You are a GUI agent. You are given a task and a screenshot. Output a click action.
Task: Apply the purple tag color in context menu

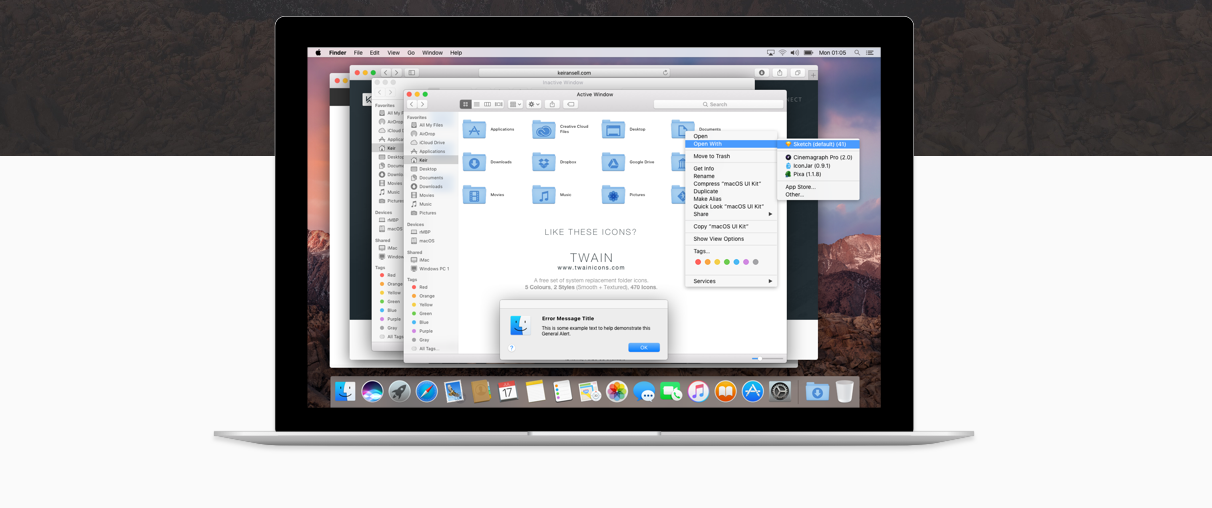(x=746, y=262)
